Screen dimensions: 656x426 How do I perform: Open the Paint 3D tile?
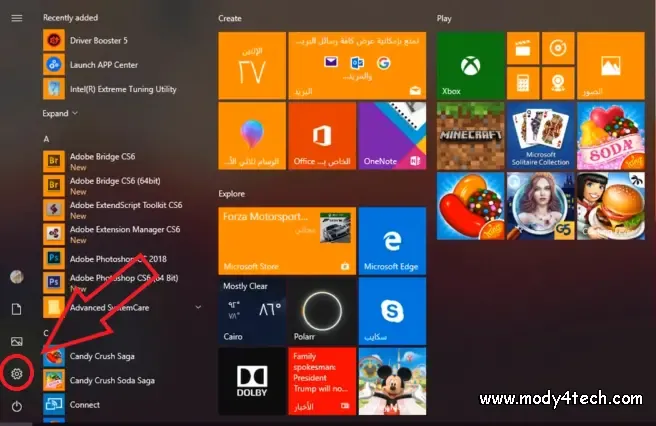(252, 136)
